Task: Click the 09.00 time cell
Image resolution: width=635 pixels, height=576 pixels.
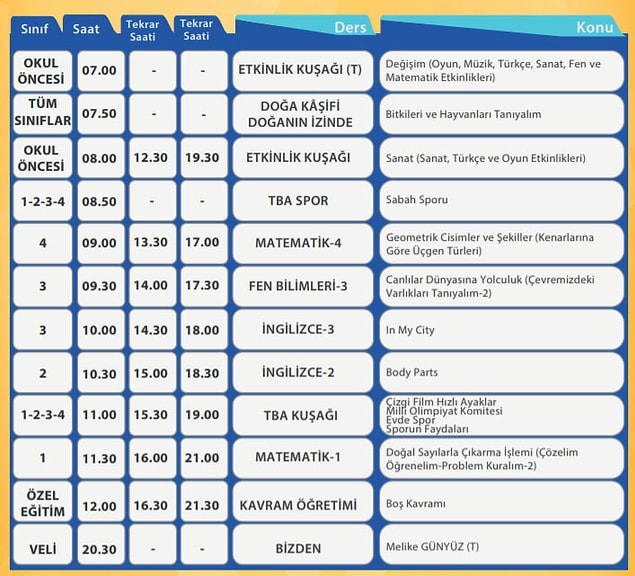Action: click(x=101, y=243)
